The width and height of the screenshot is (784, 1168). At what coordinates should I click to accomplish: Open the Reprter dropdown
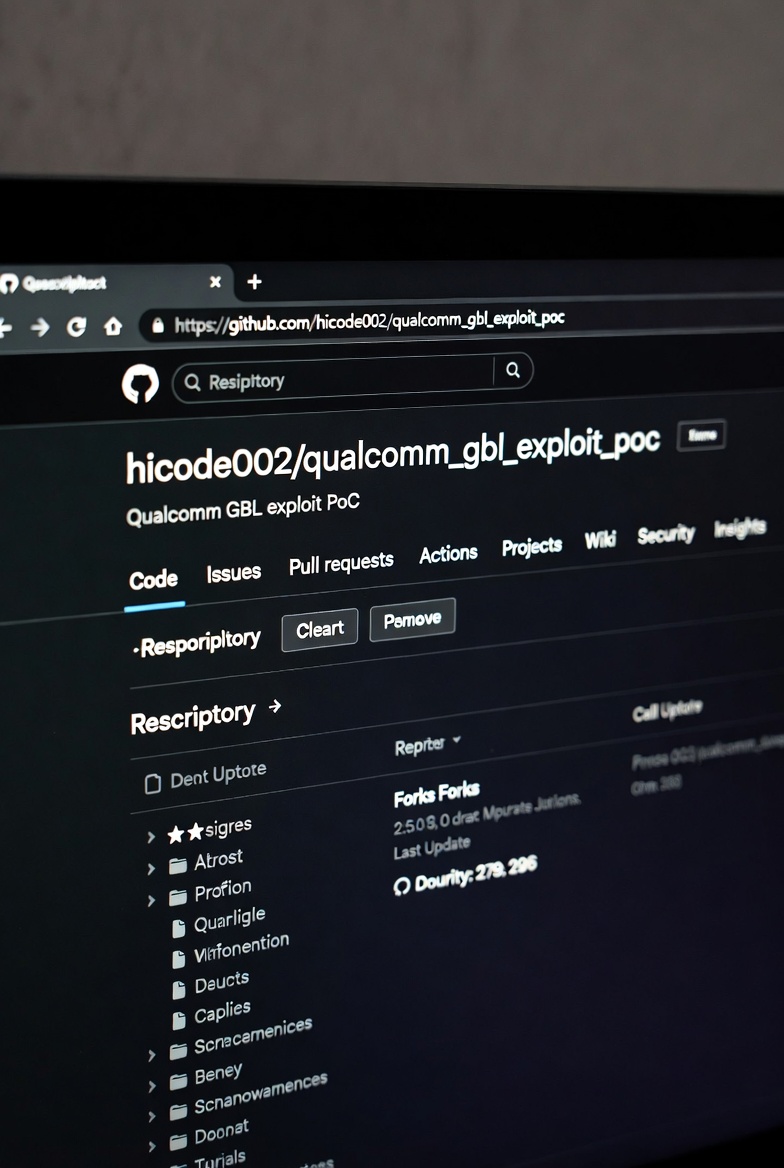[x=428, y=744]
